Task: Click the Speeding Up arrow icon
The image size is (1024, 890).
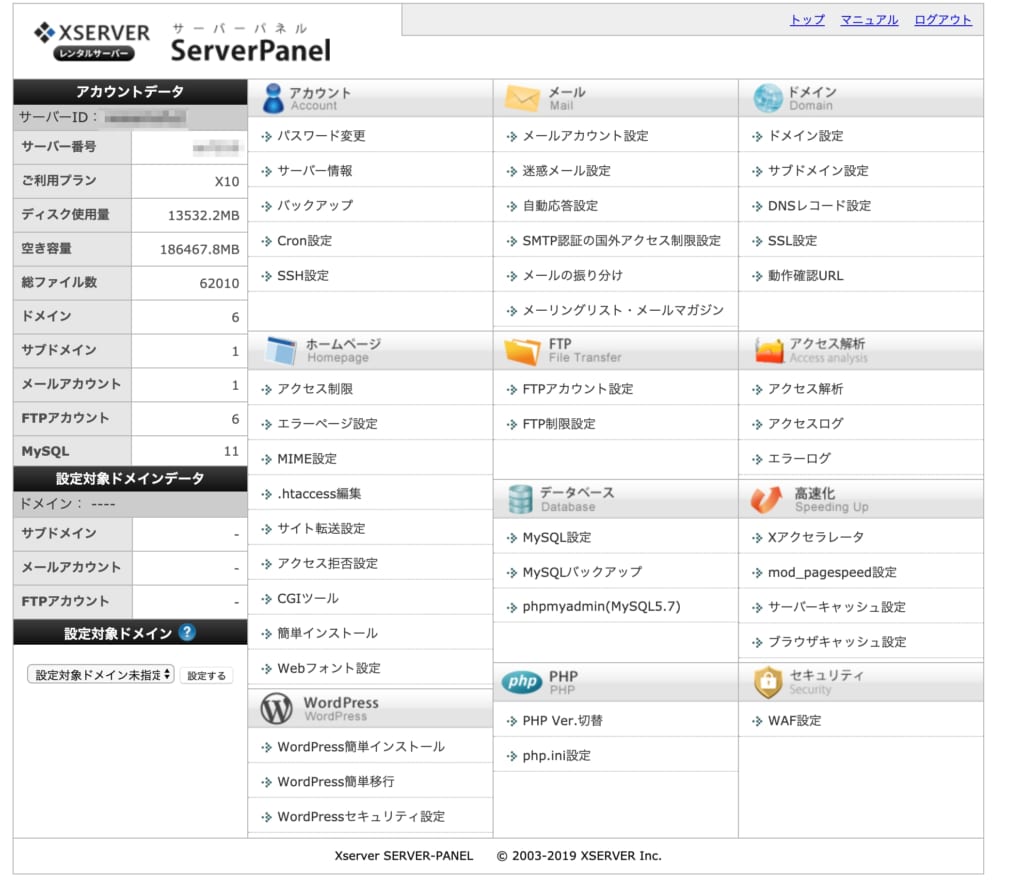Action: [x=767, y=500]
